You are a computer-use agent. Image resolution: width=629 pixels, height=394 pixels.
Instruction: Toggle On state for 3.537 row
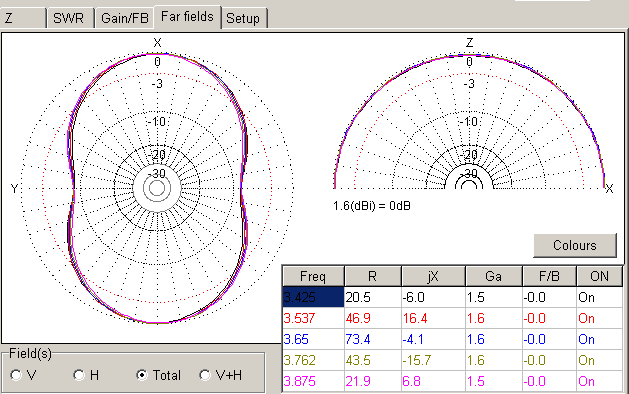tap(599, 318)
